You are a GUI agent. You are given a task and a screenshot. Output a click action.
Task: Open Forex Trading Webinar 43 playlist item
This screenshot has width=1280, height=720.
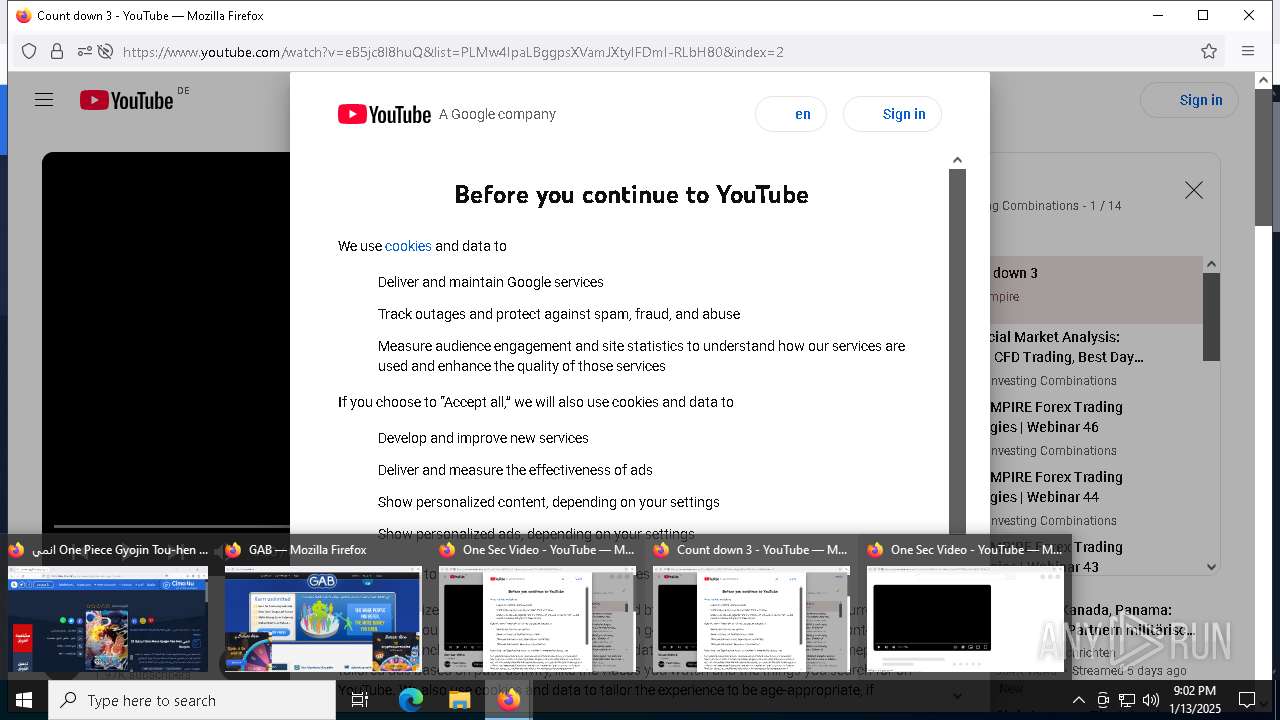[x=1096, y=556]
